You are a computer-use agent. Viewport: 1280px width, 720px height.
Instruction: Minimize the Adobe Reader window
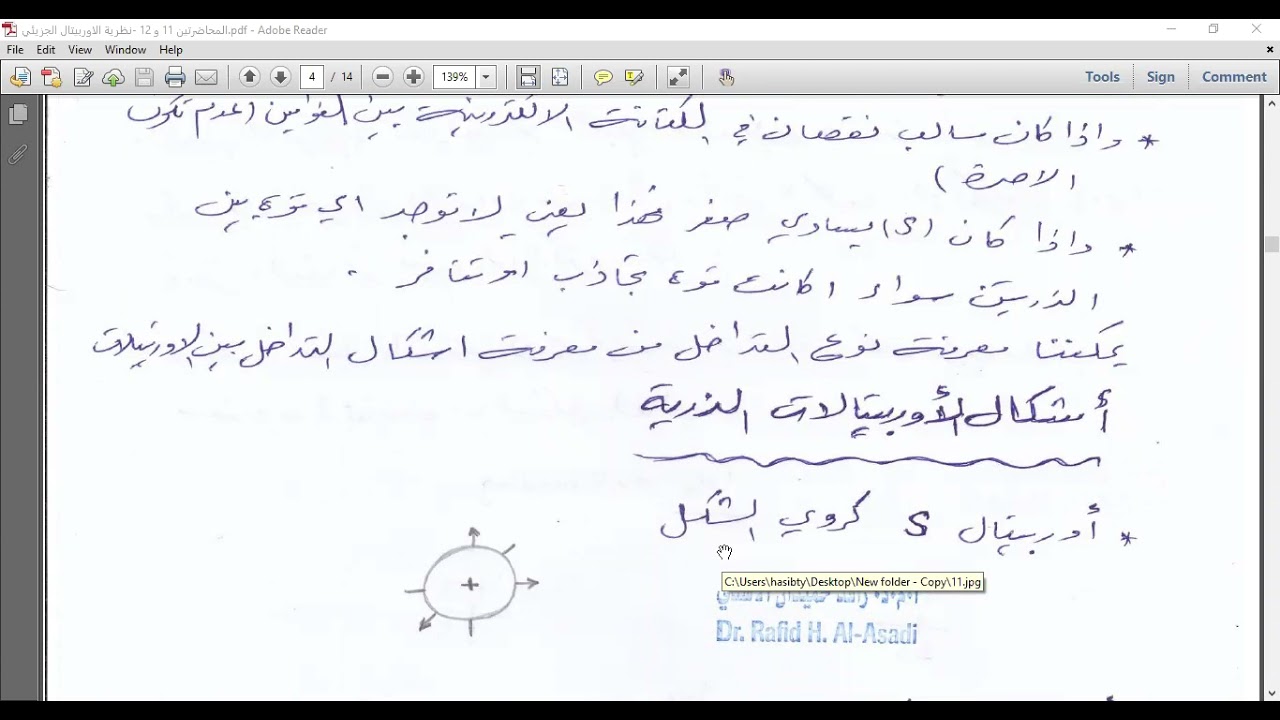[x=1171, y=29]
